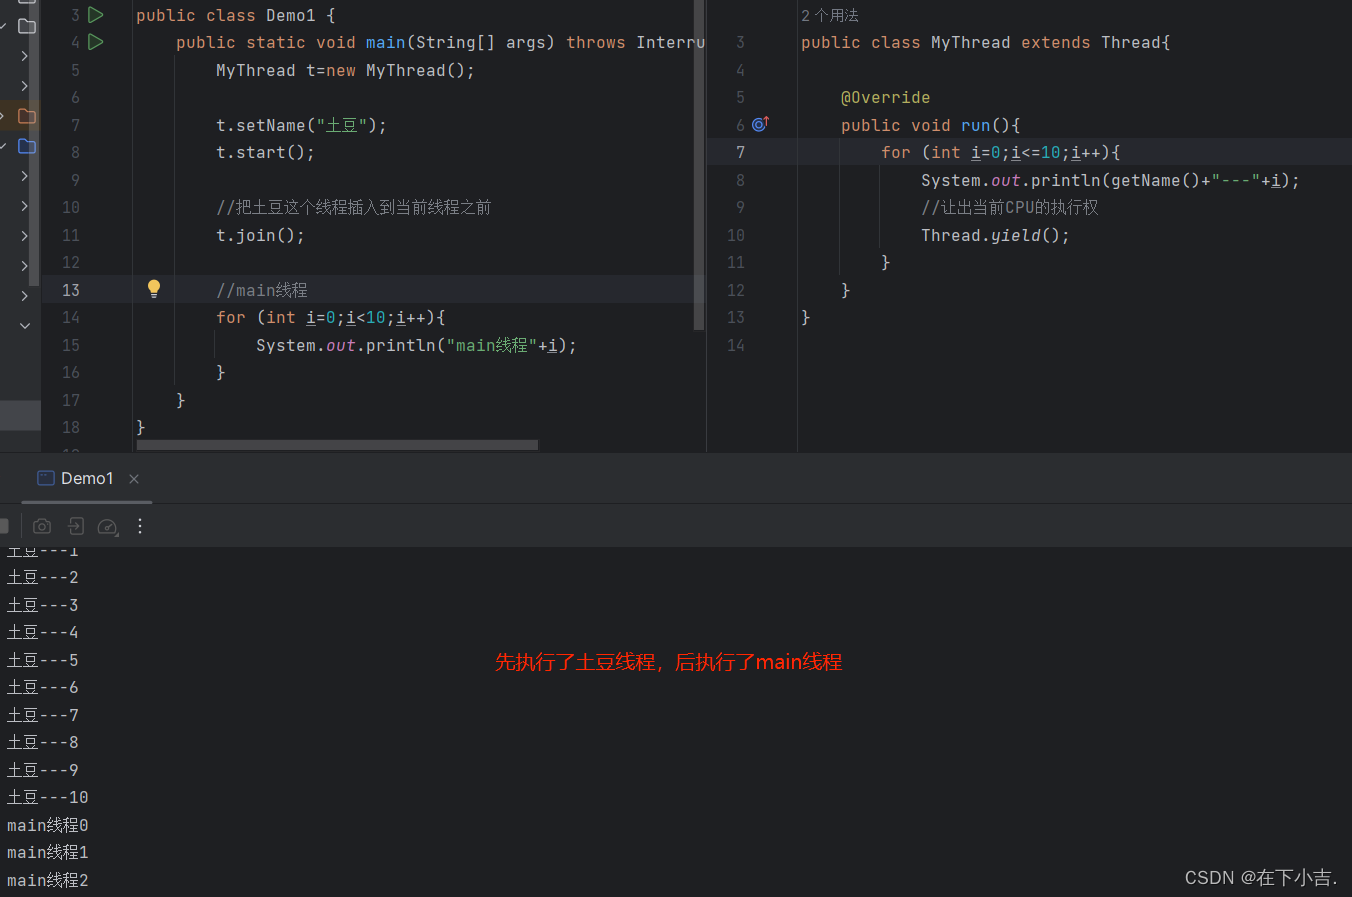Click the Demo1 for loop with i<10

tap(330, 317)
